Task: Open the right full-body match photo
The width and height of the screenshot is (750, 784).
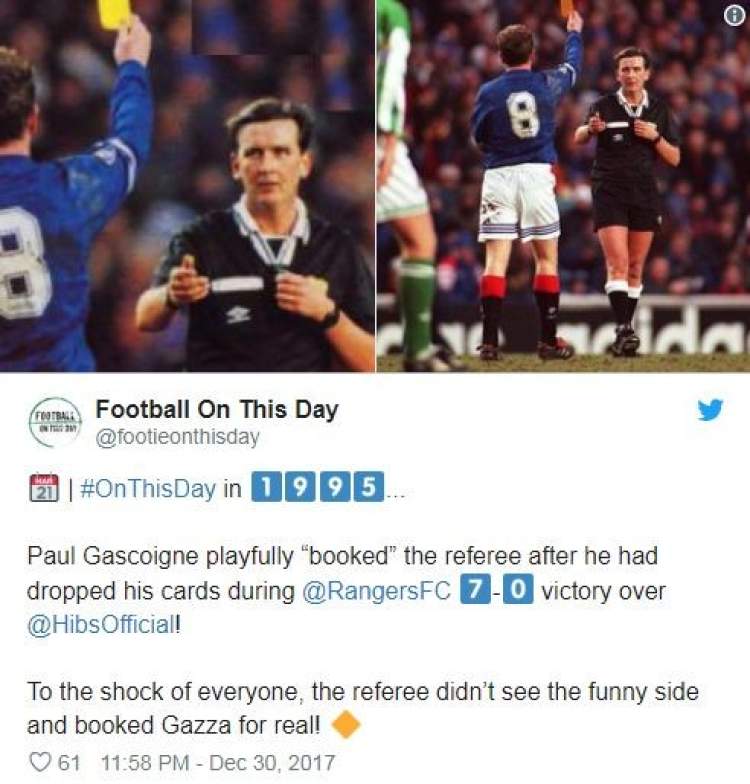Action: point(564,186)
